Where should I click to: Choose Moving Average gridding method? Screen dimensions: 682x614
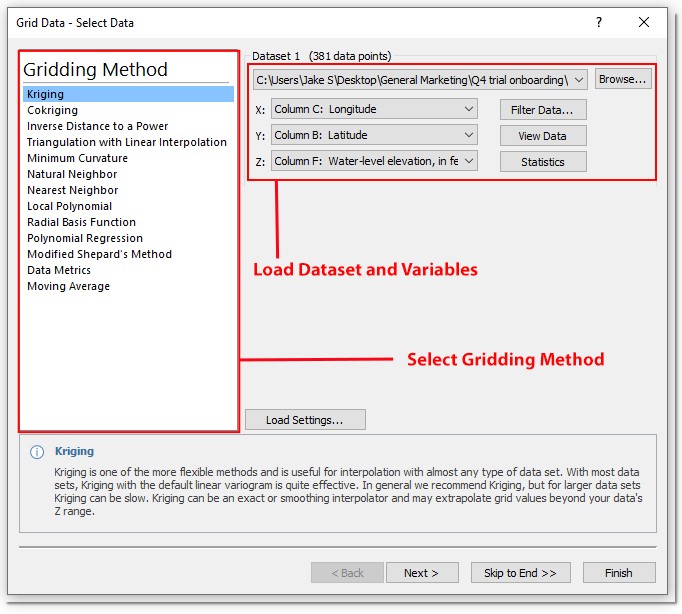point(68,286)
